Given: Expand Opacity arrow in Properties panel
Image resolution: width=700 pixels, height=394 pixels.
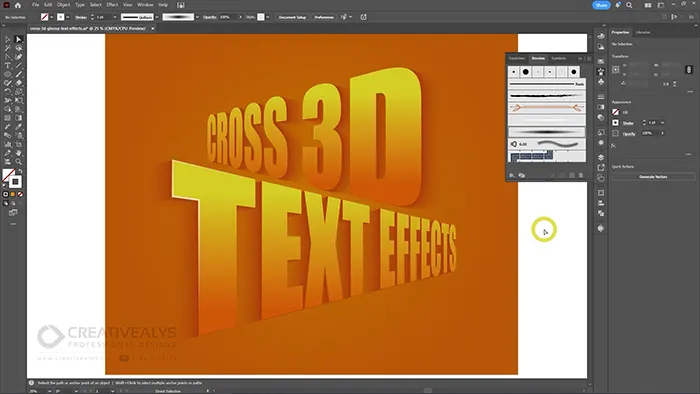Looking at the screenshot, I should tap(662, 133).
